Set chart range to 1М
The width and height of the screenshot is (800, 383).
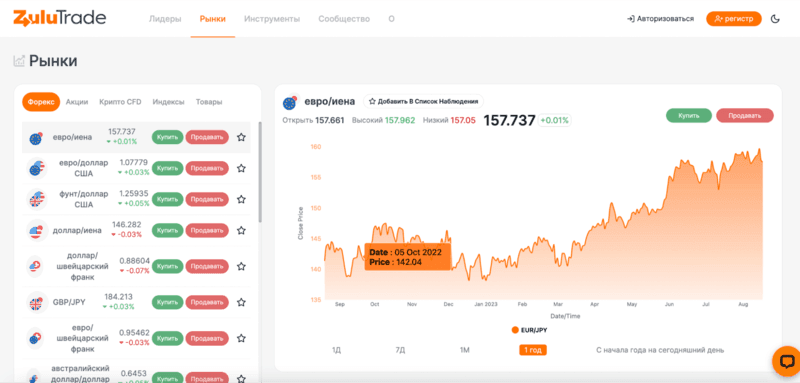click(x=464, y=350)
